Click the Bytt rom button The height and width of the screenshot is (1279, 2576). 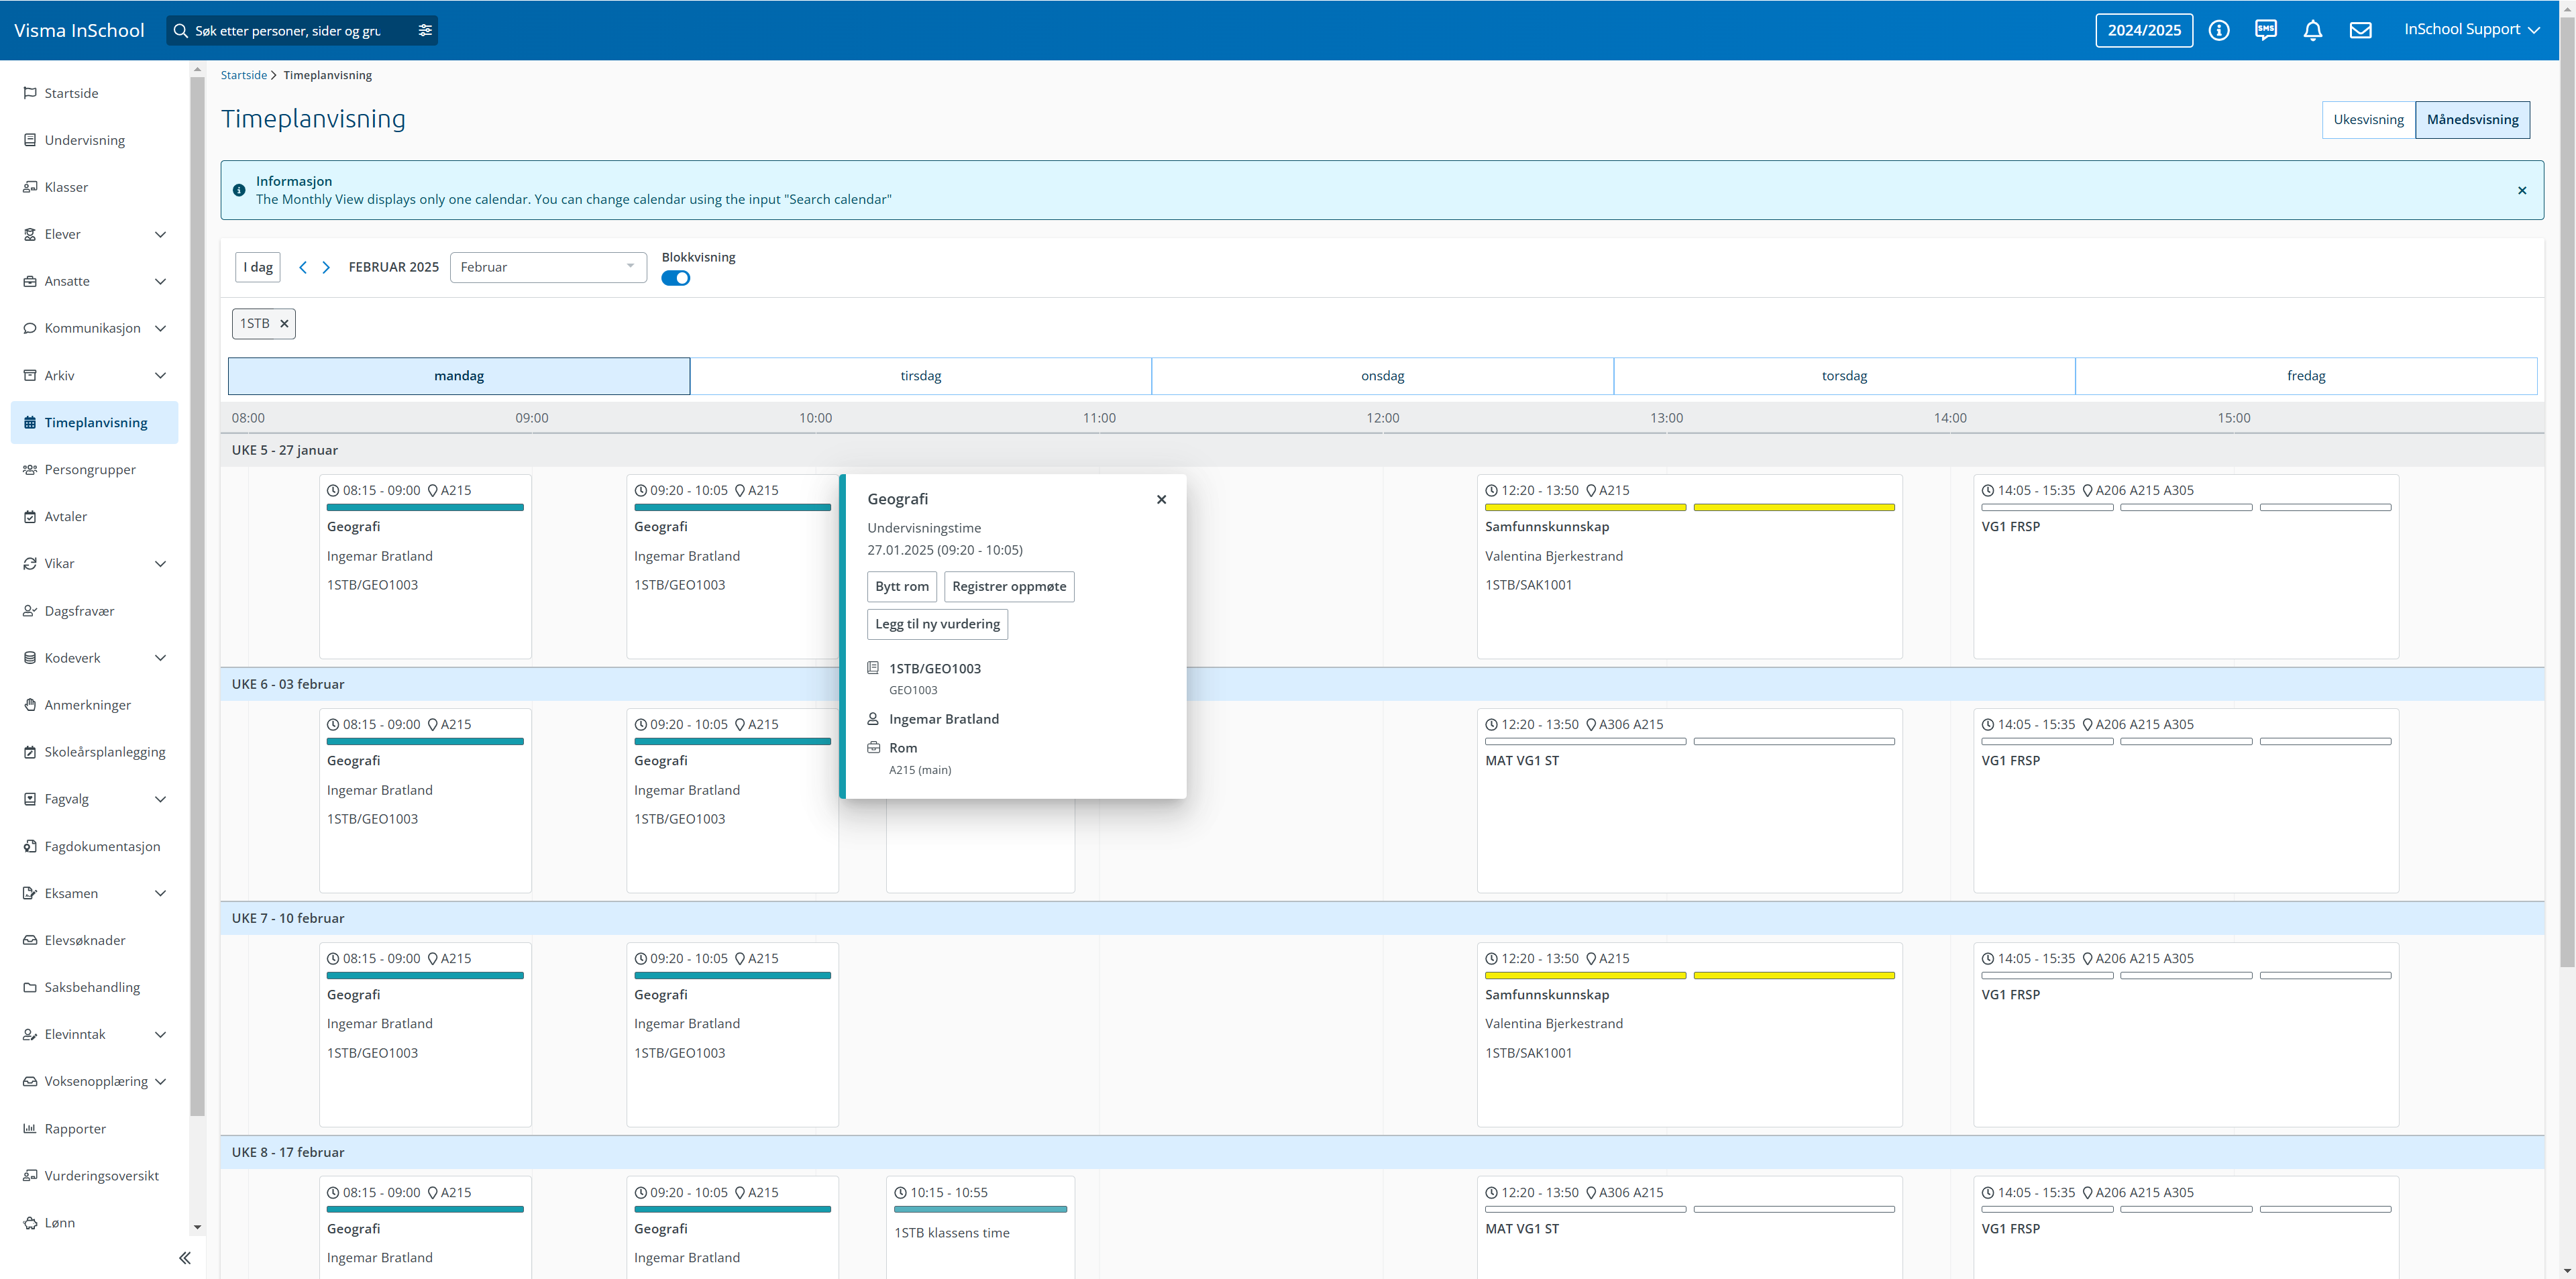(x=901, y=586)
